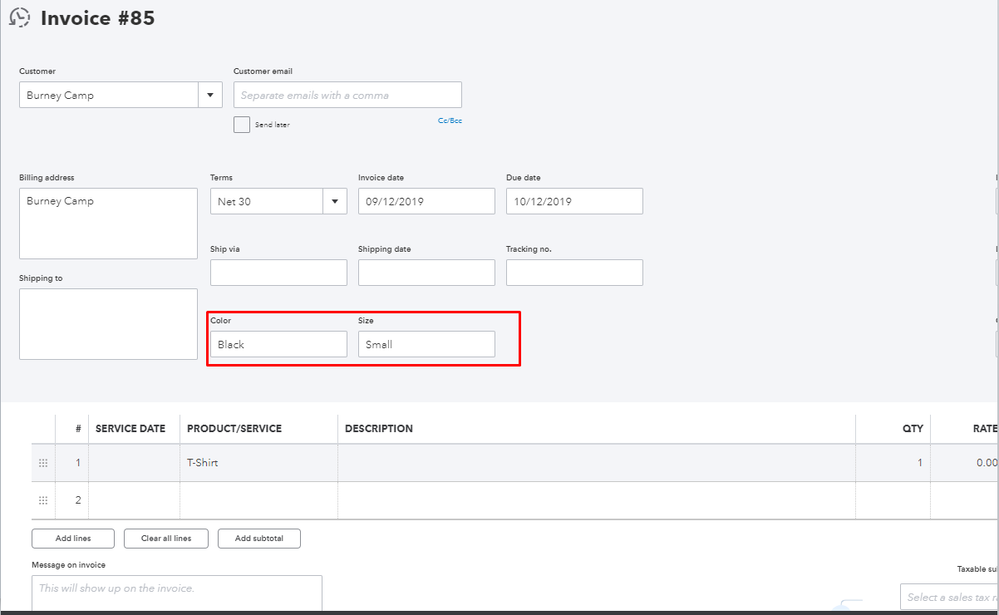Click drag handle icon for row 1
The image size is (999, 615).
coord(43,463)
